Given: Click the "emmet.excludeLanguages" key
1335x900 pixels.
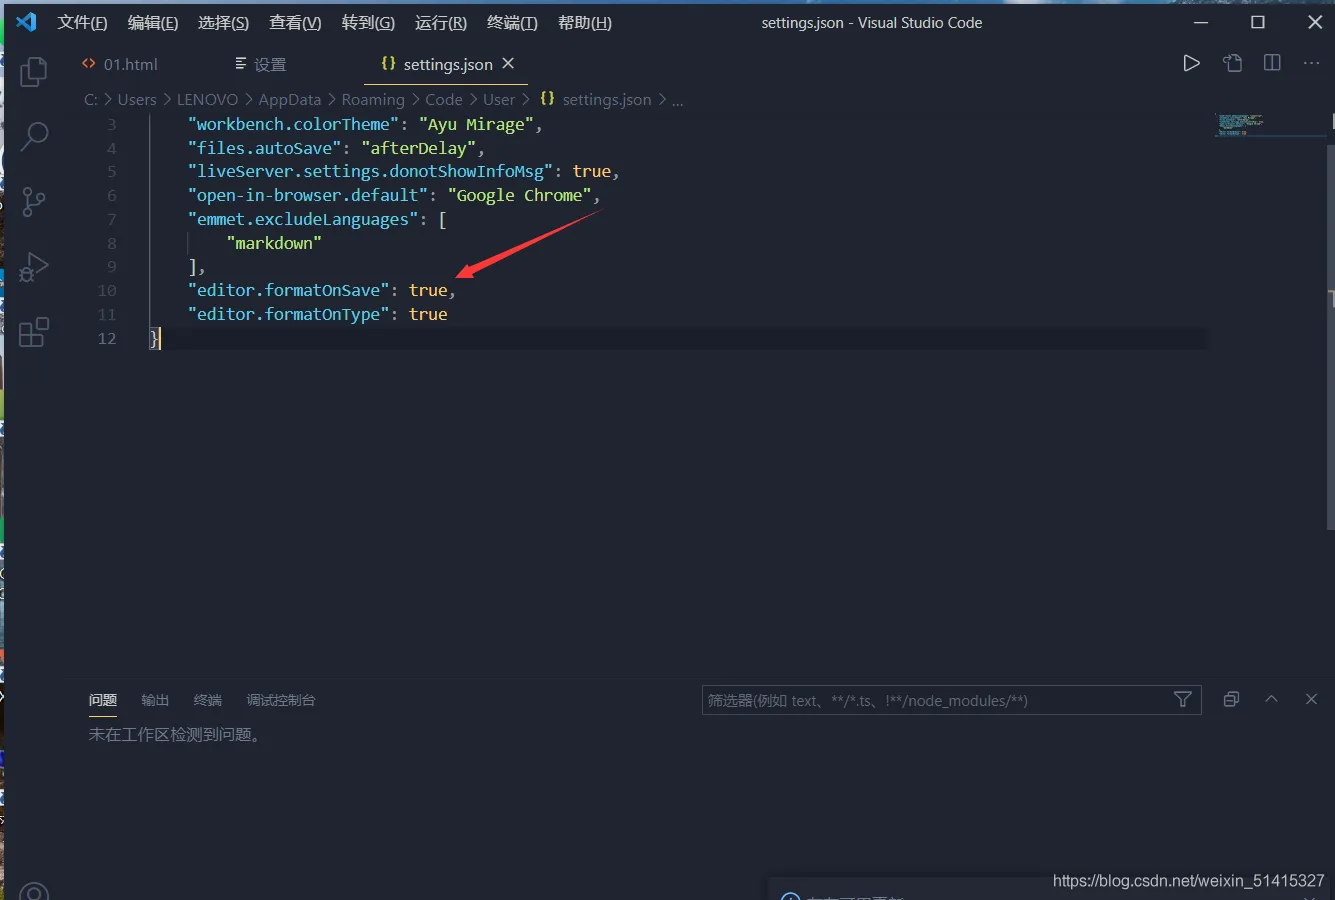Looking at the screenshot, I should (303, 219).
